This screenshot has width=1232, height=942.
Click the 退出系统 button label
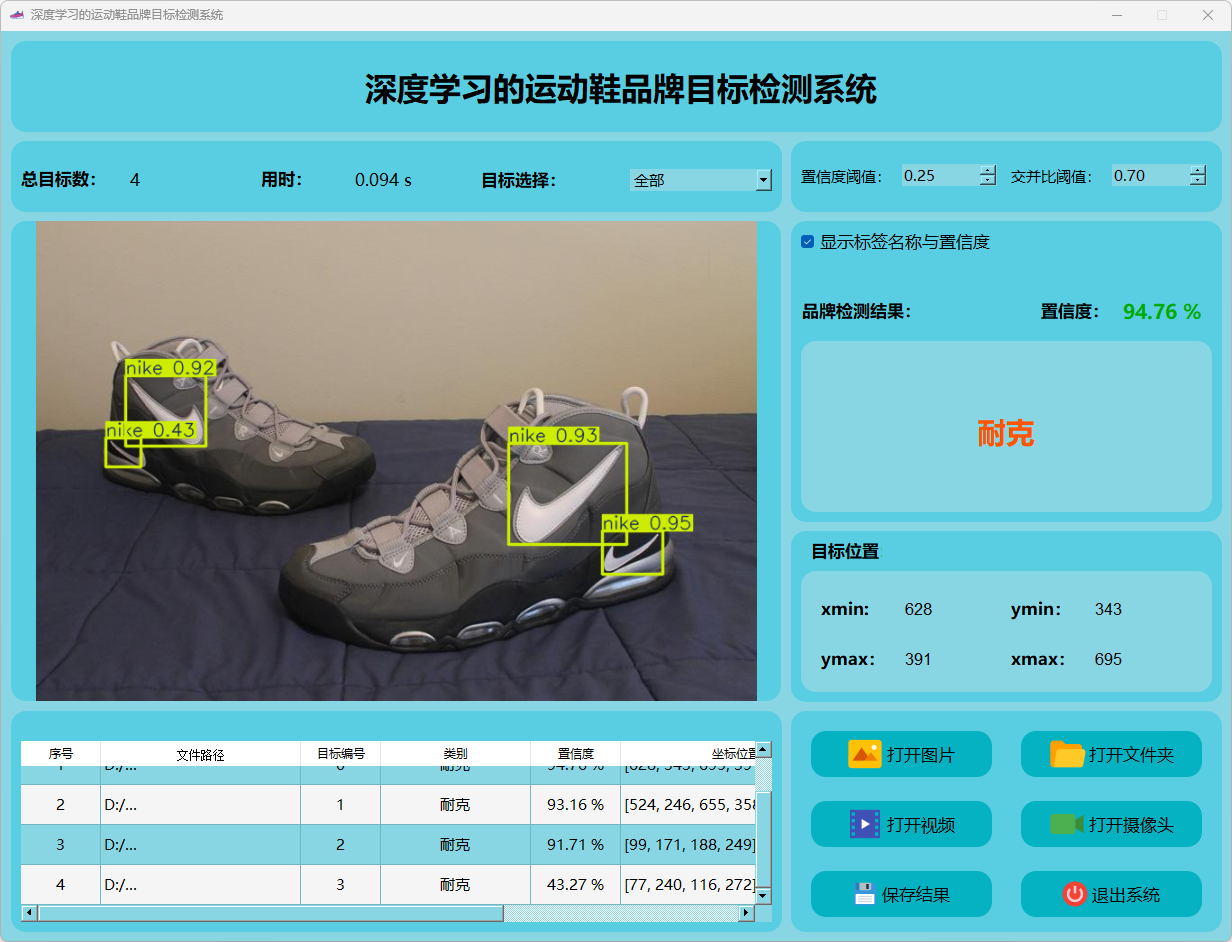click(1126, 895)
